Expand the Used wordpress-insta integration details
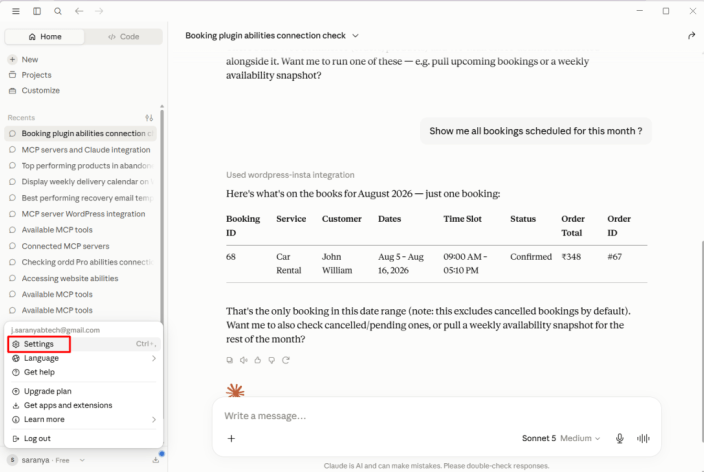The width and height of the screenshot is (704, 472). click(290, 175)
